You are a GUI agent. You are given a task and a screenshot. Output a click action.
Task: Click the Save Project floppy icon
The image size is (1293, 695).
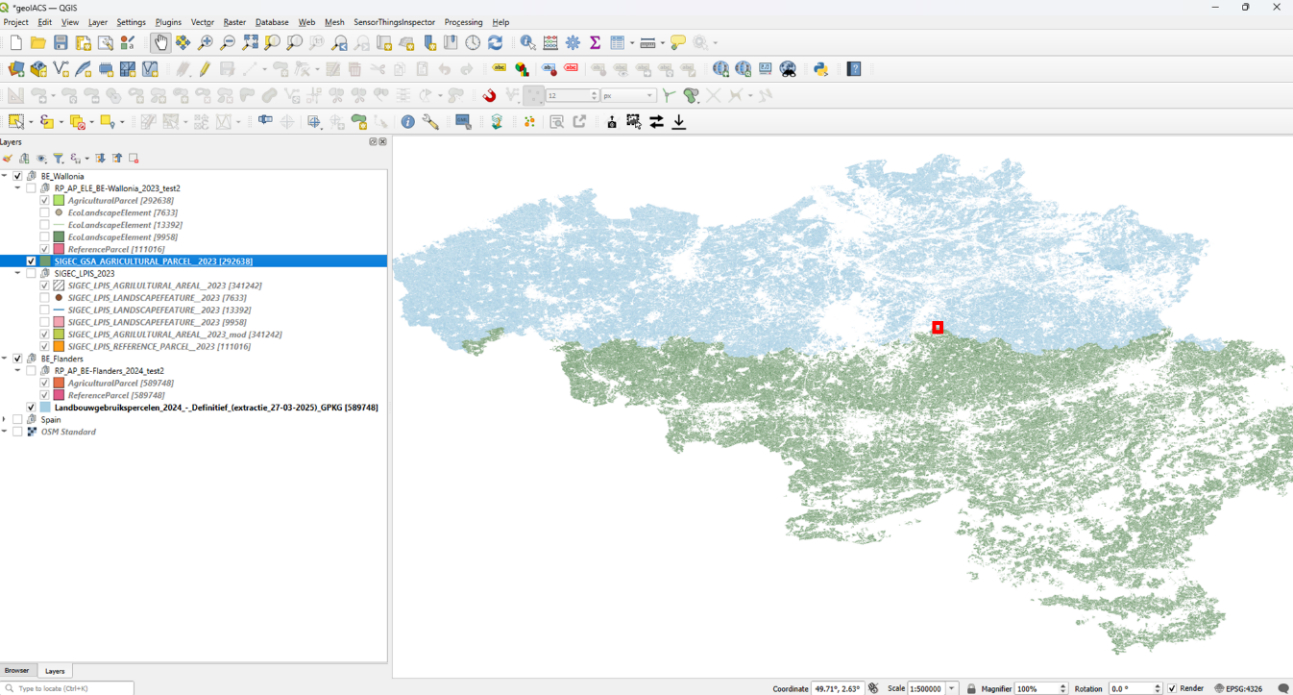(x=61, y=43)
